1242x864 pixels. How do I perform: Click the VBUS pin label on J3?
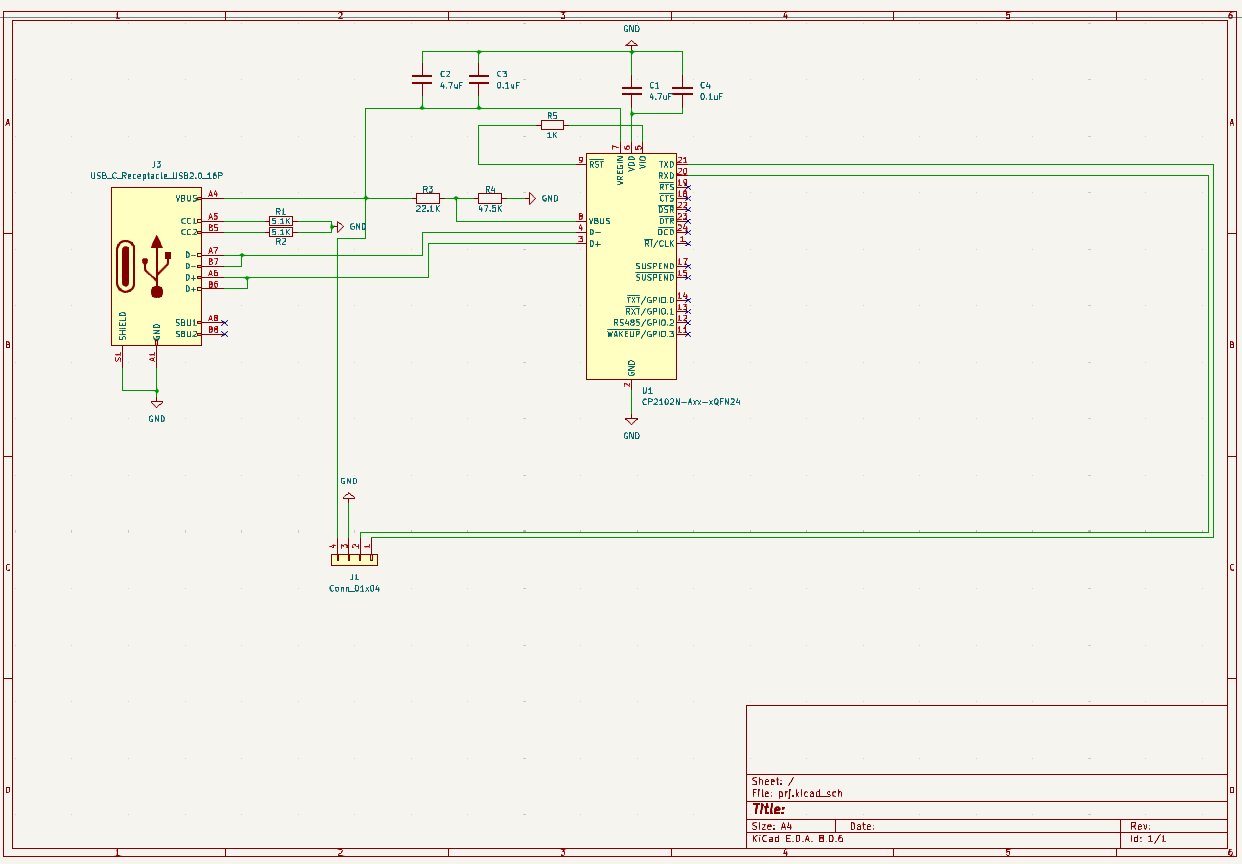pos(187,198)
